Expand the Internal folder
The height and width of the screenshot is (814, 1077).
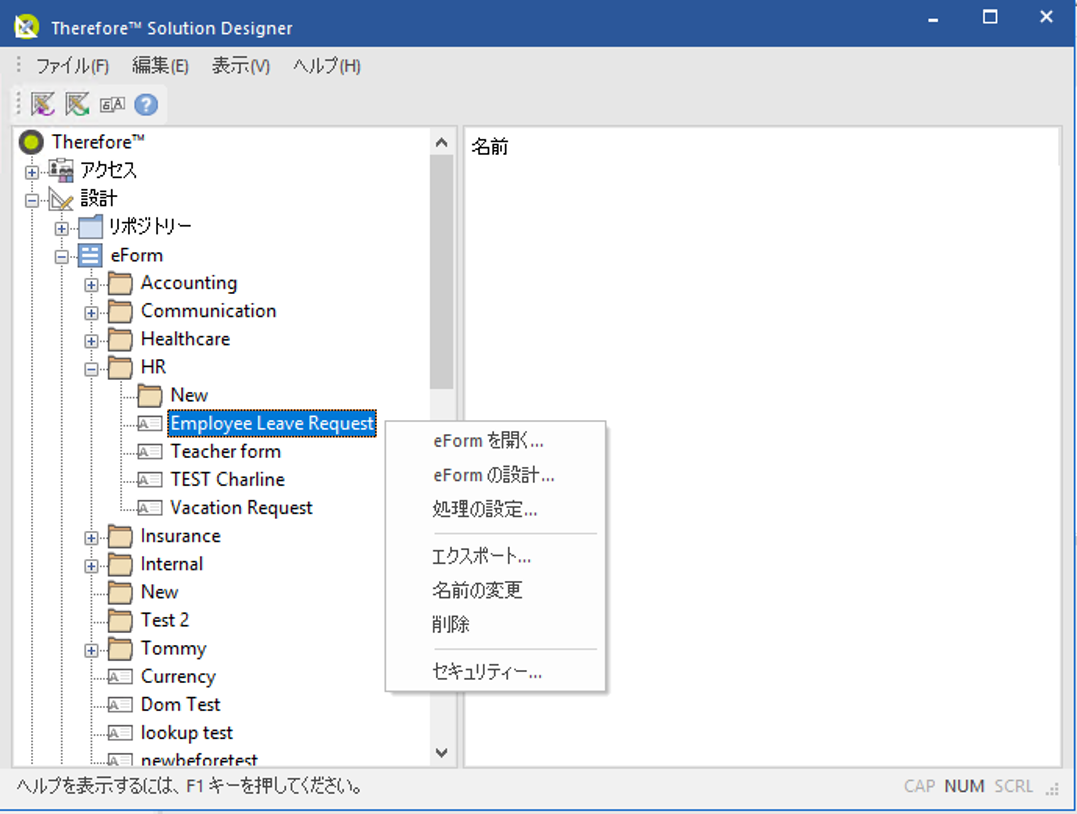(91, 567)
